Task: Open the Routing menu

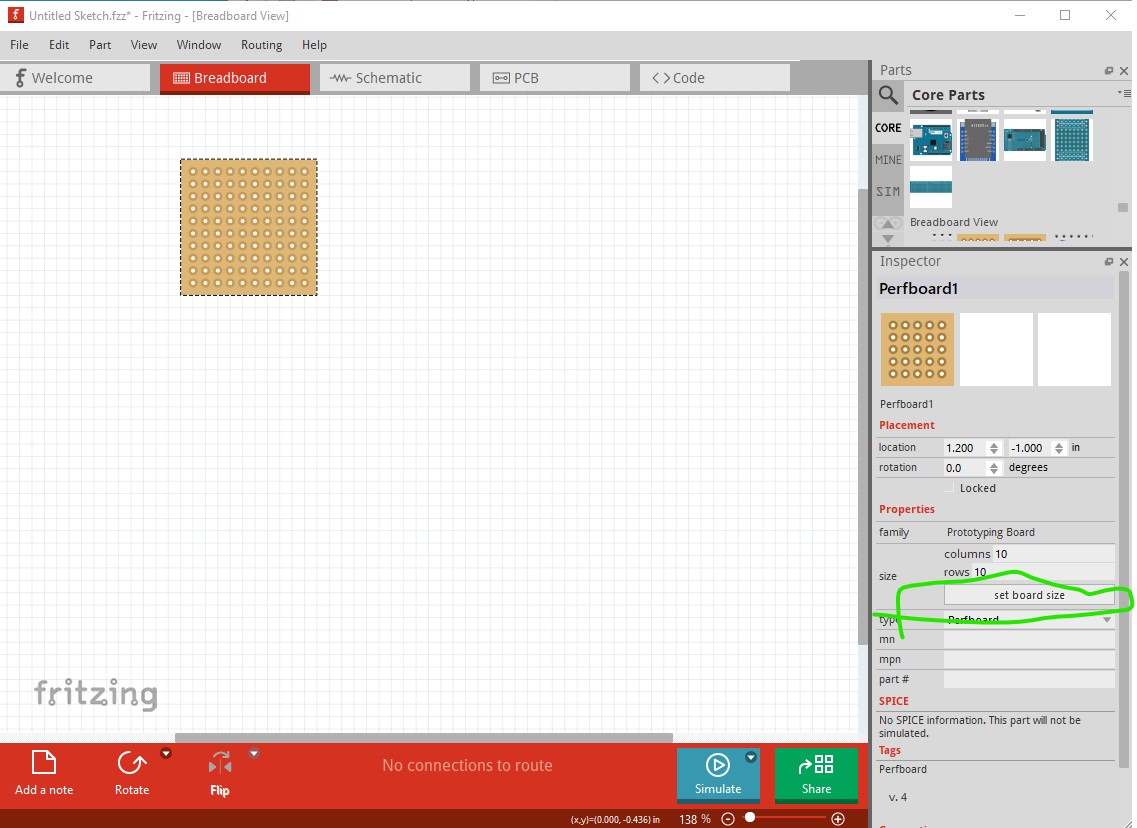Action: (261, 45)
